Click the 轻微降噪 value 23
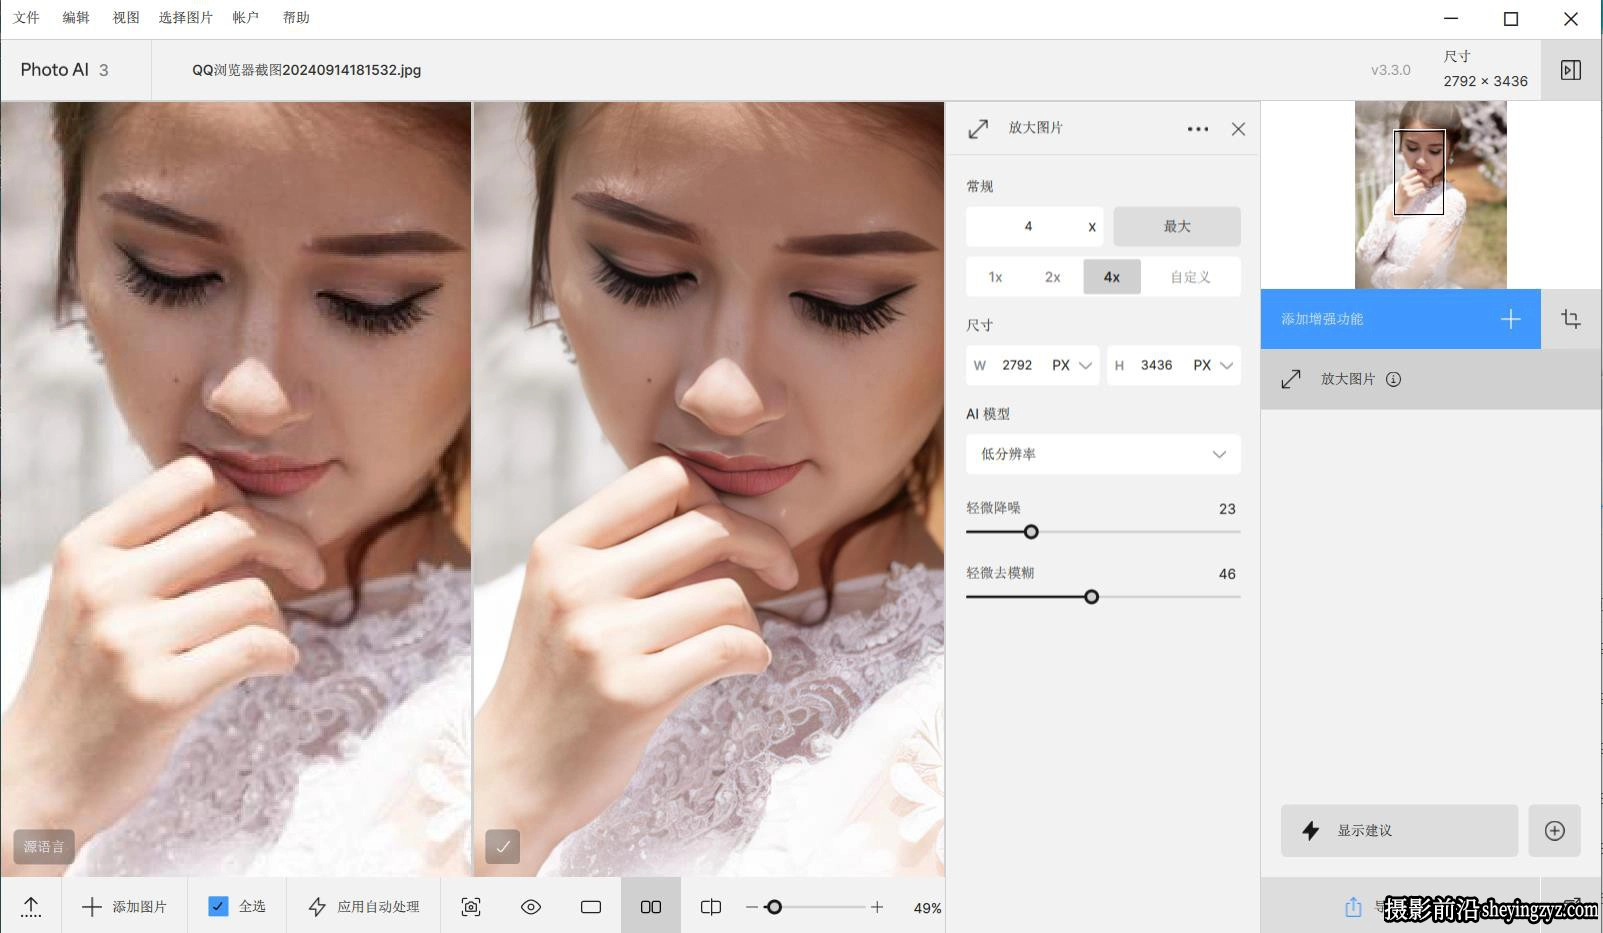The image size is (1603, 933). pos(1227,509)
